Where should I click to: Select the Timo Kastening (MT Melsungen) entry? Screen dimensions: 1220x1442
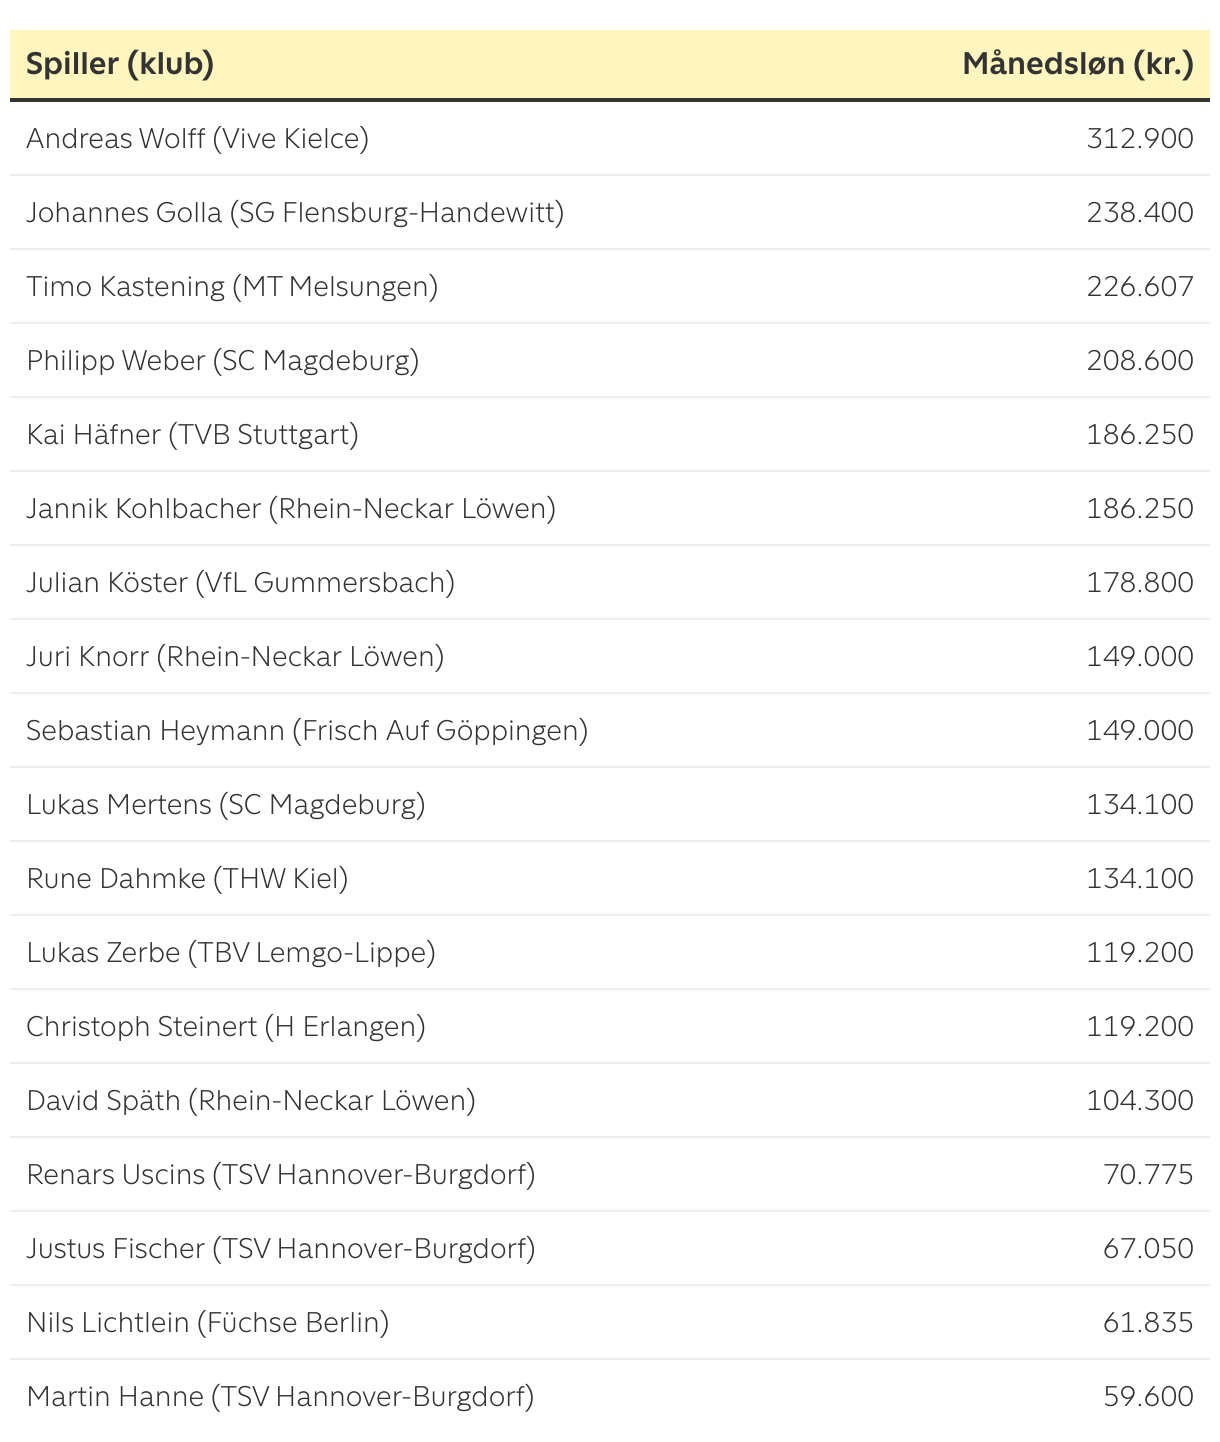[232, 286]
